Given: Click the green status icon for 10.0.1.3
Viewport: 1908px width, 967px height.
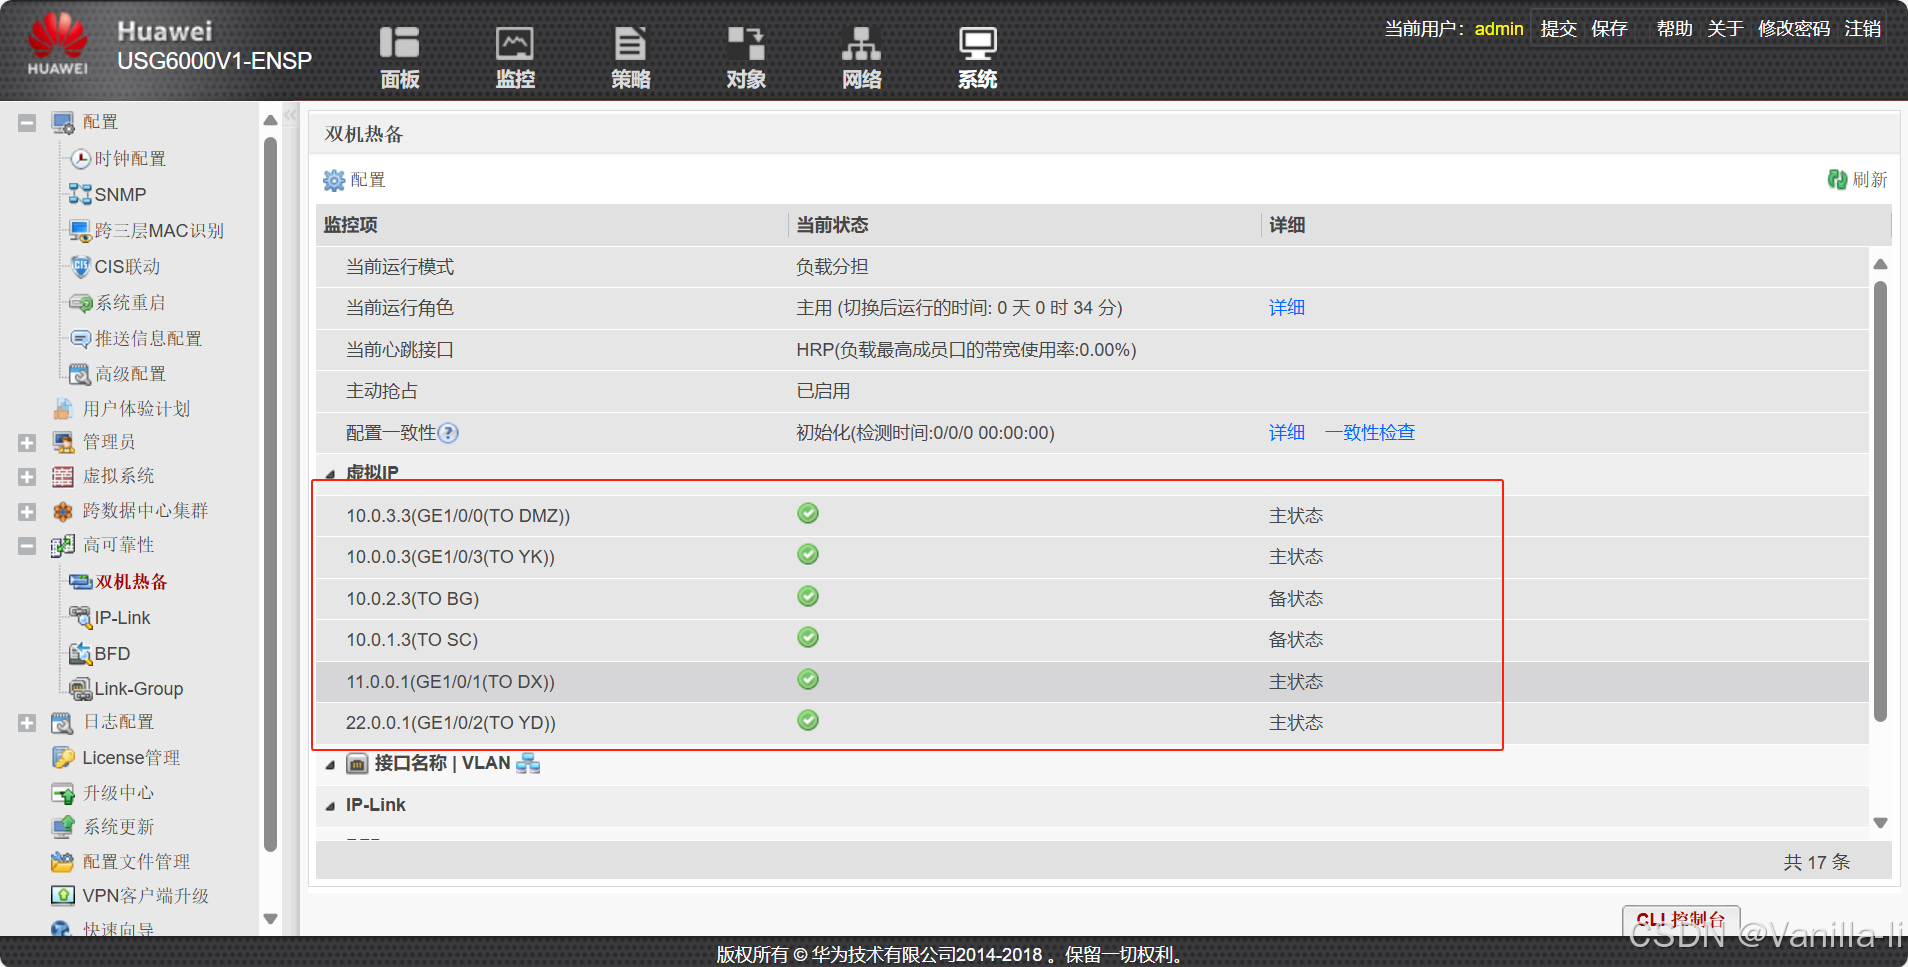Looking at the screenshot, I should [808, 637].
